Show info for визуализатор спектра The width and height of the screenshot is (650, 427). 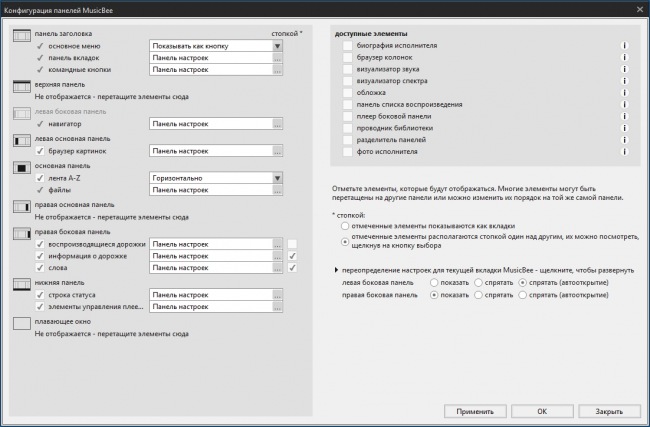(624, 81)
